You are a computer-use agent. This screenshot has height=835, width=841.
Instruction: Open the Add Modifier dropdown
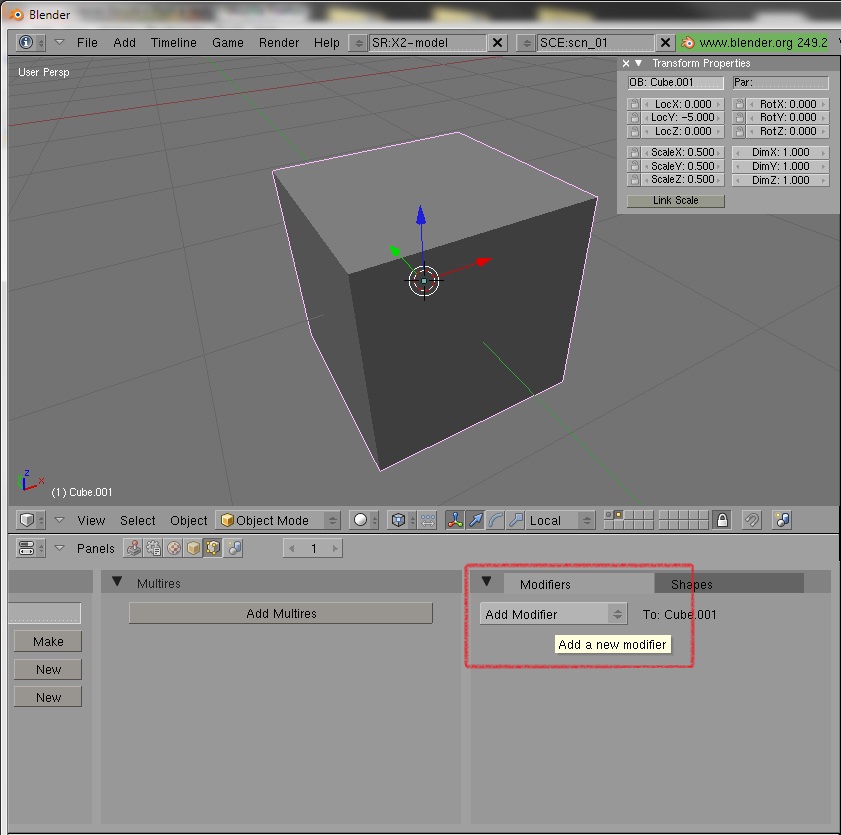[x=553, y=614]
